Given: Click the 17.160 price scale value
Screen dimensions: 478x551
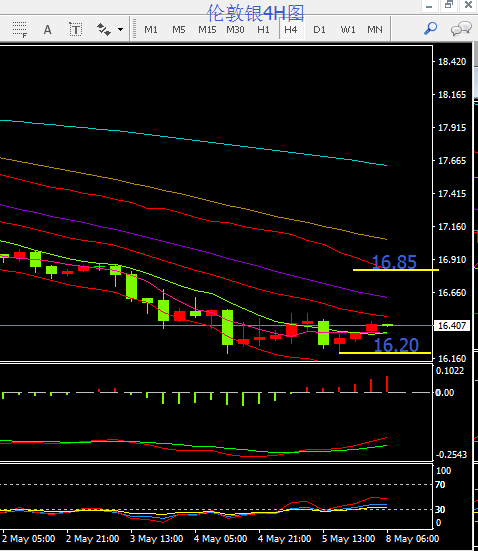Looking at the screenshot, I should tap(452, 227).
